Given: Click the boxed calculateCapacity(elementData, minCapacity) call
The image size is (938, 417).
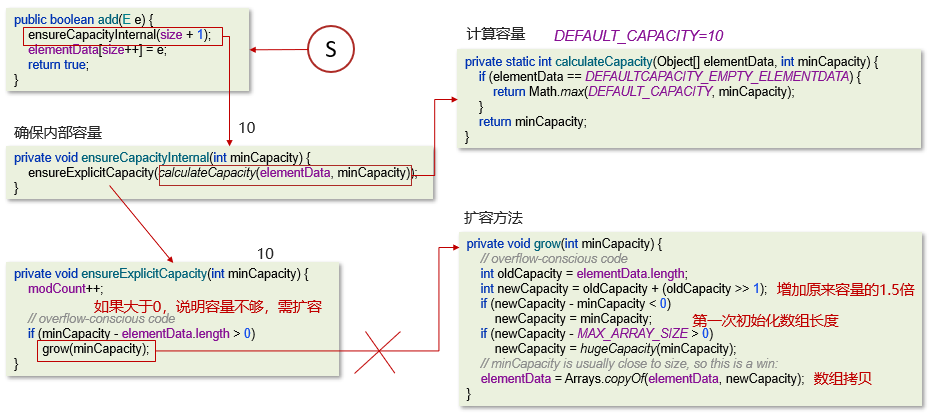Looking at the screenshot, I should (285, 173).
